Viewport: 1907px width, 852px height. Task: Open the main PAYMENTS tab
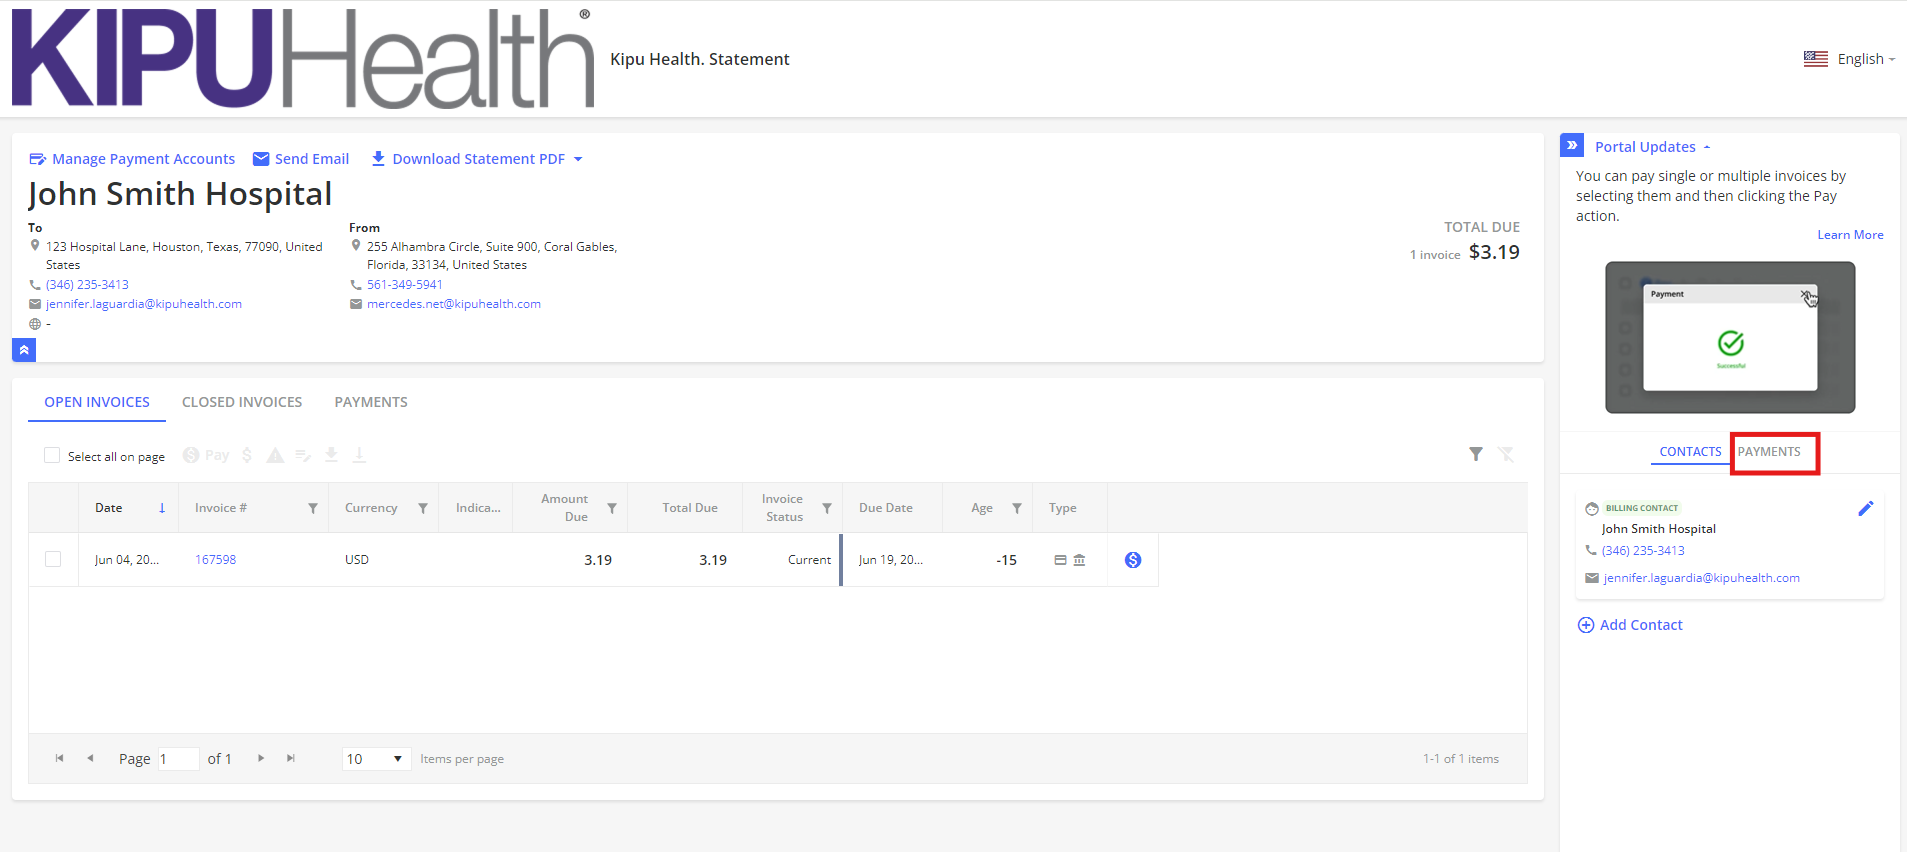[x=371, y=402]
